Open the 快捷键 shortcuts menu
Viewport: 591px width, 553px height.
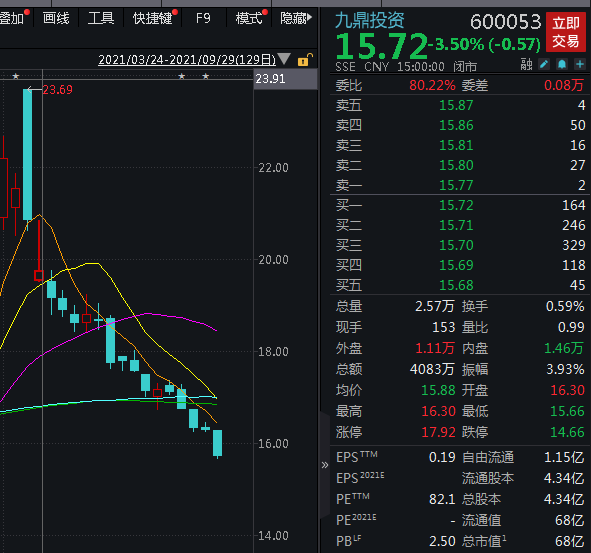(153, 18)
